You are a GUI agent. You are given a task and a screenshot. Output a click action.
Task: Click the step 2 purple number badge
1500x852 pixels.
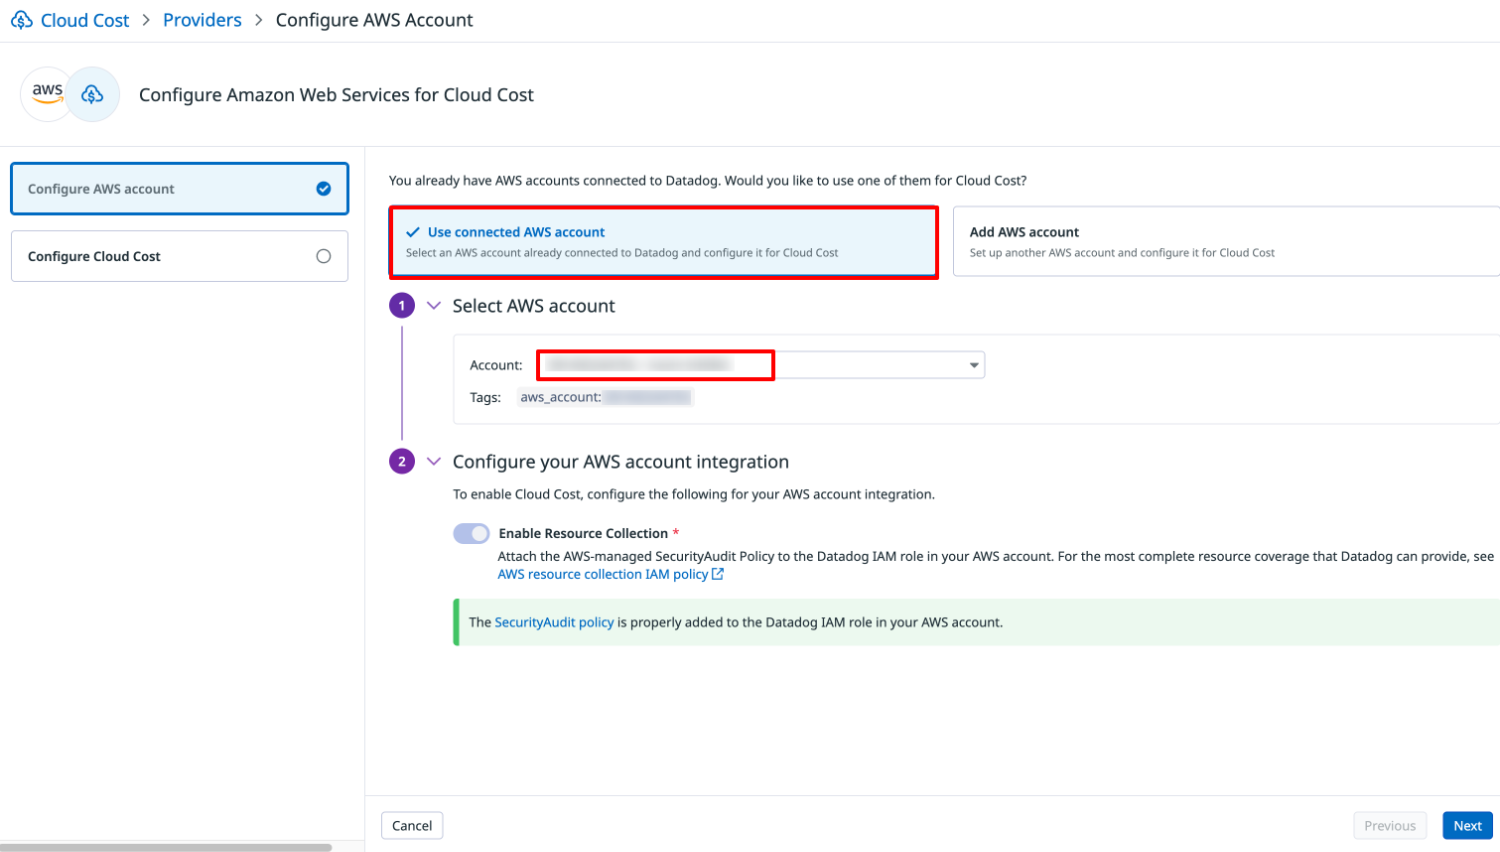pos(402,461)
